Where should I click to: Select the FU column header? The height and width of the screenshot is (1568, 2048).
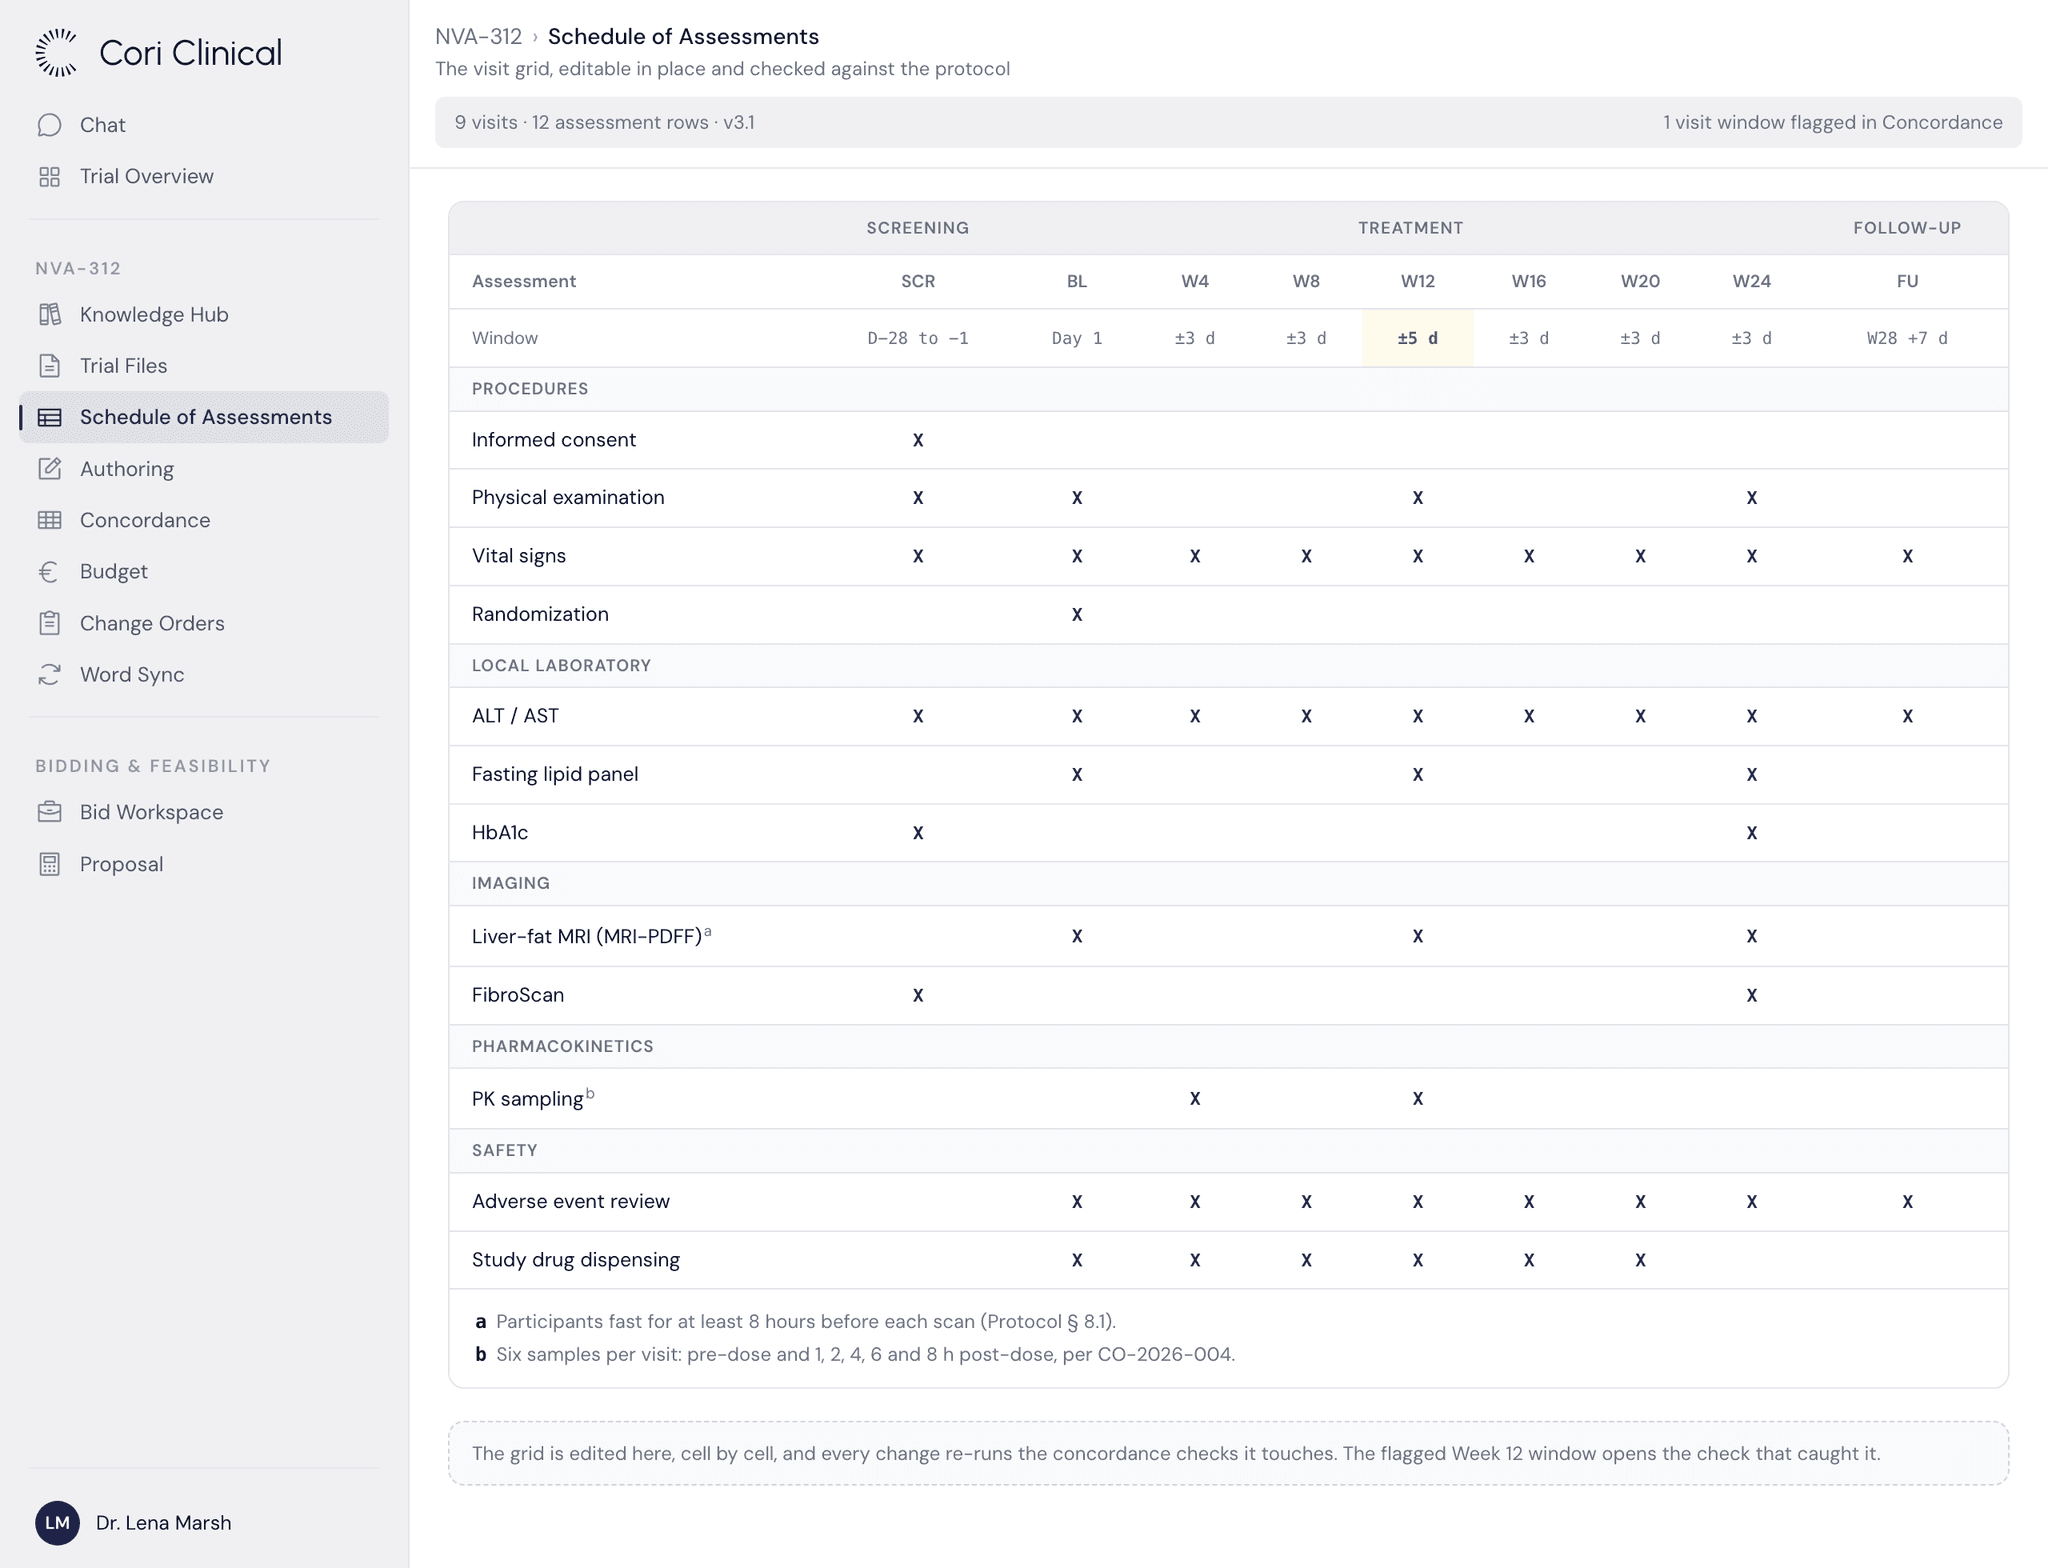coord(1906,282)
